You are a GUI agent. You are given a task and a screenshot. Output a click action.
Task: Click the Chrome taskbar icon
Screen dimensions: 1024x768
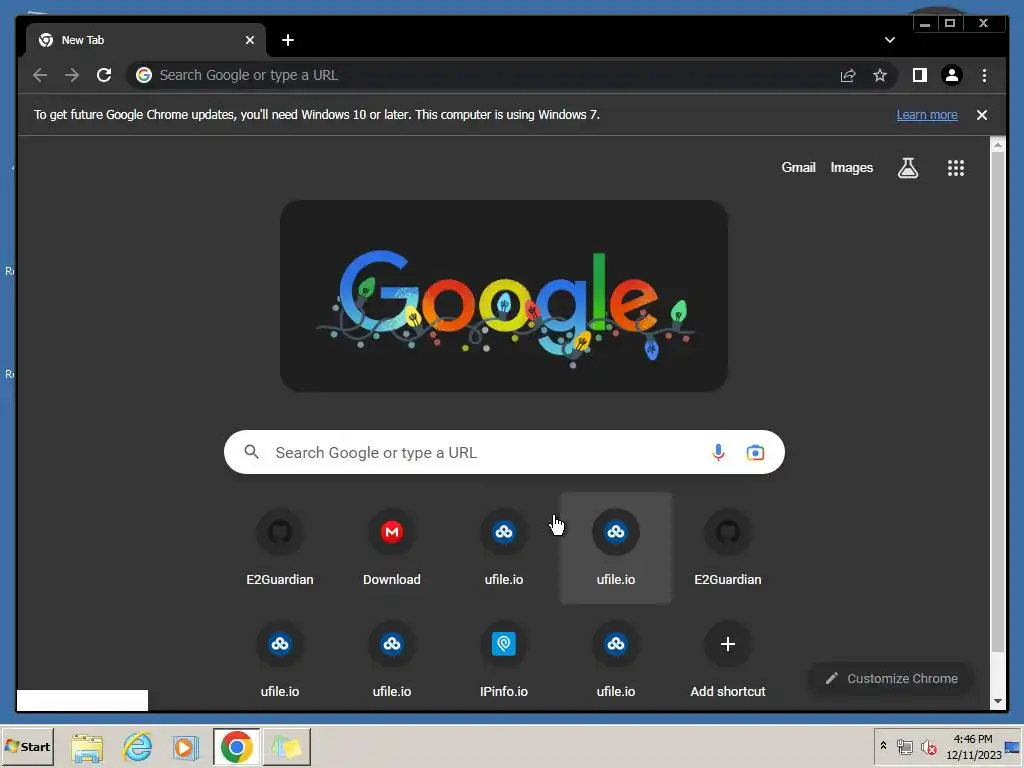[236, 747]
